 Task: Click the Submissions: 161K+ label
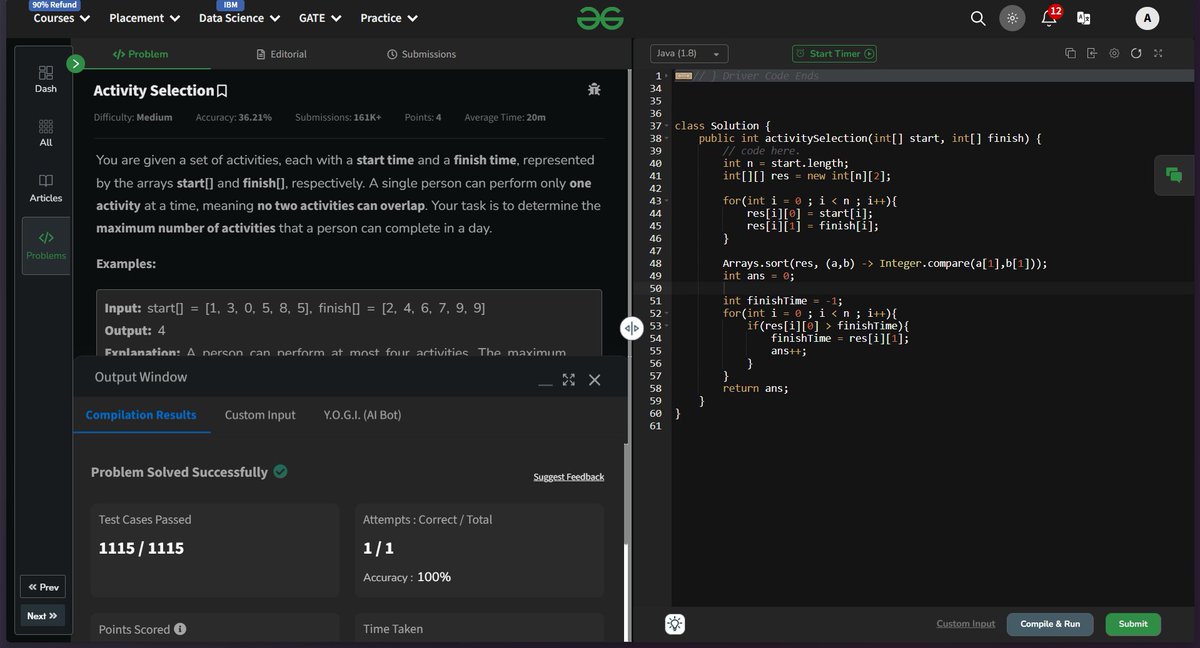(x=339, y=117)
